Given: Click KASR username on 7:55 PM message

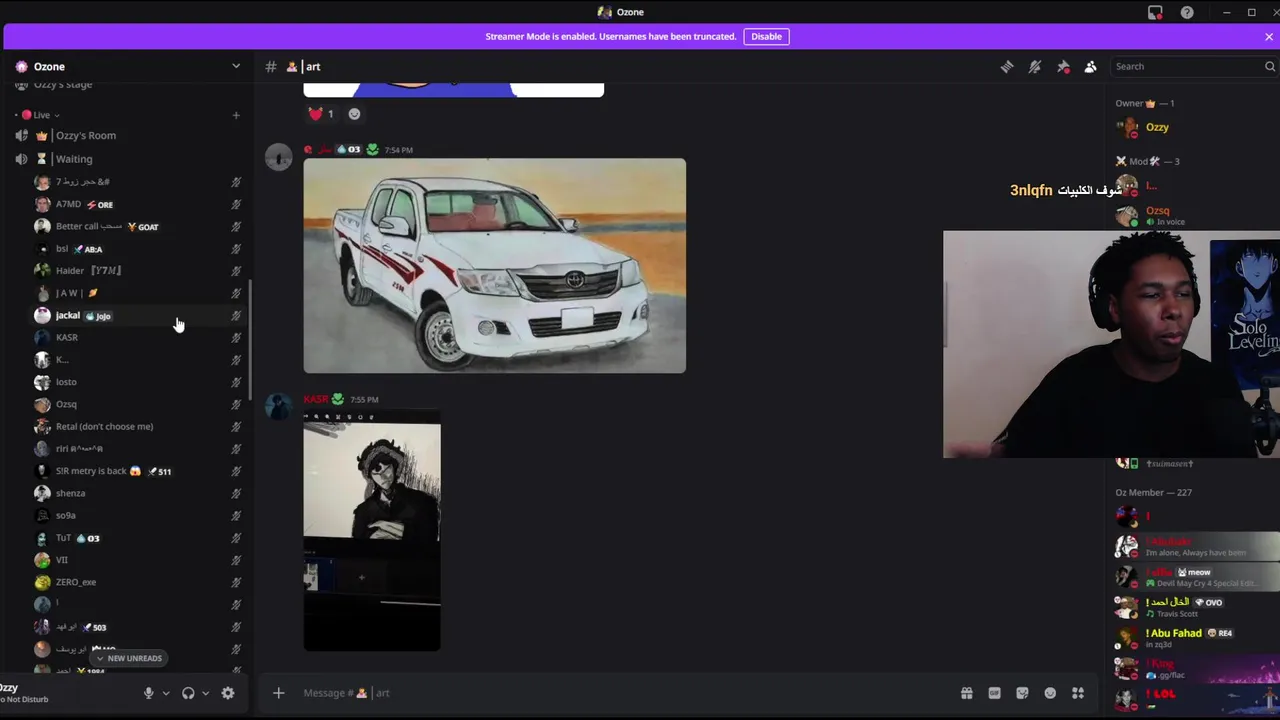Looking at the screenshot, I should (x=315, y=399).
